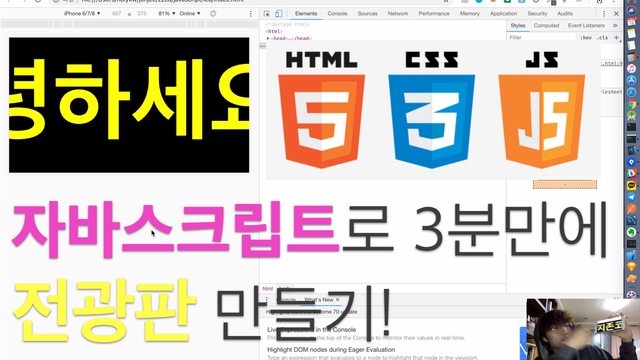Switch to the Console tab in DevTools

point(338,13)
